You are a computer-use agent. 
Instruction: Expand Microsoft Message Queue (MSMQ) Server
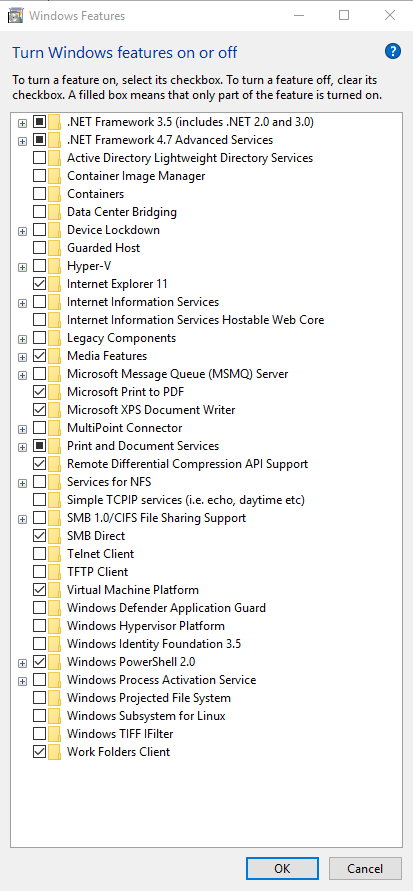(x=22, y=375)
